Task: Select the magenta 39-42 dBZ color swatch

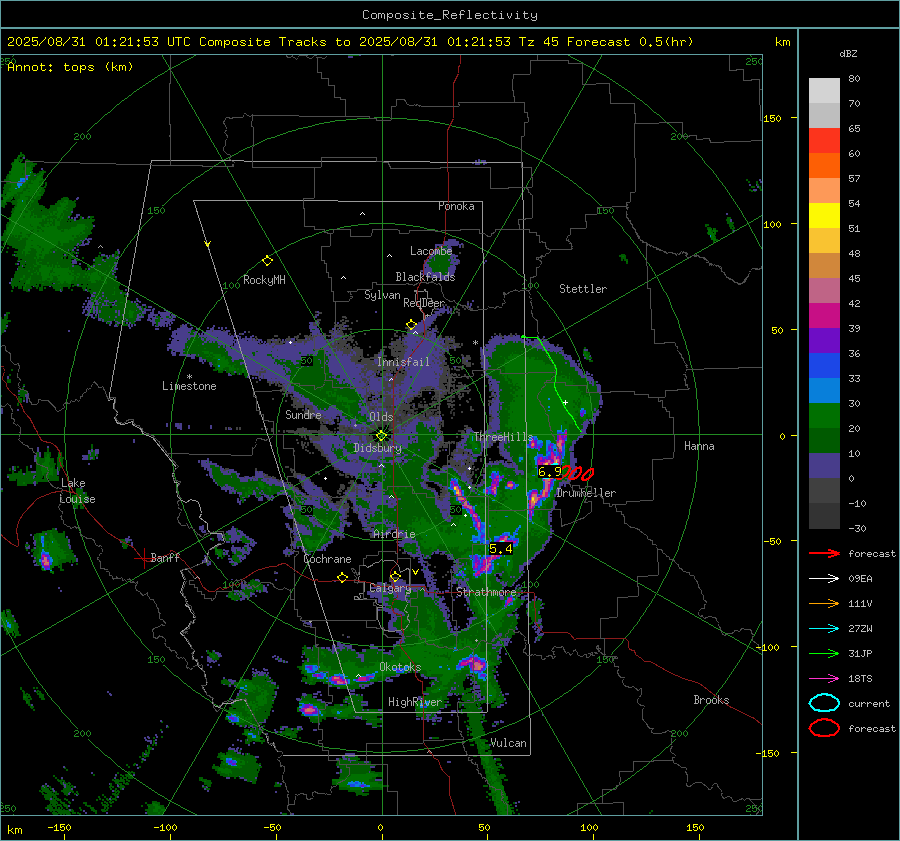Action: coord(824,316)
